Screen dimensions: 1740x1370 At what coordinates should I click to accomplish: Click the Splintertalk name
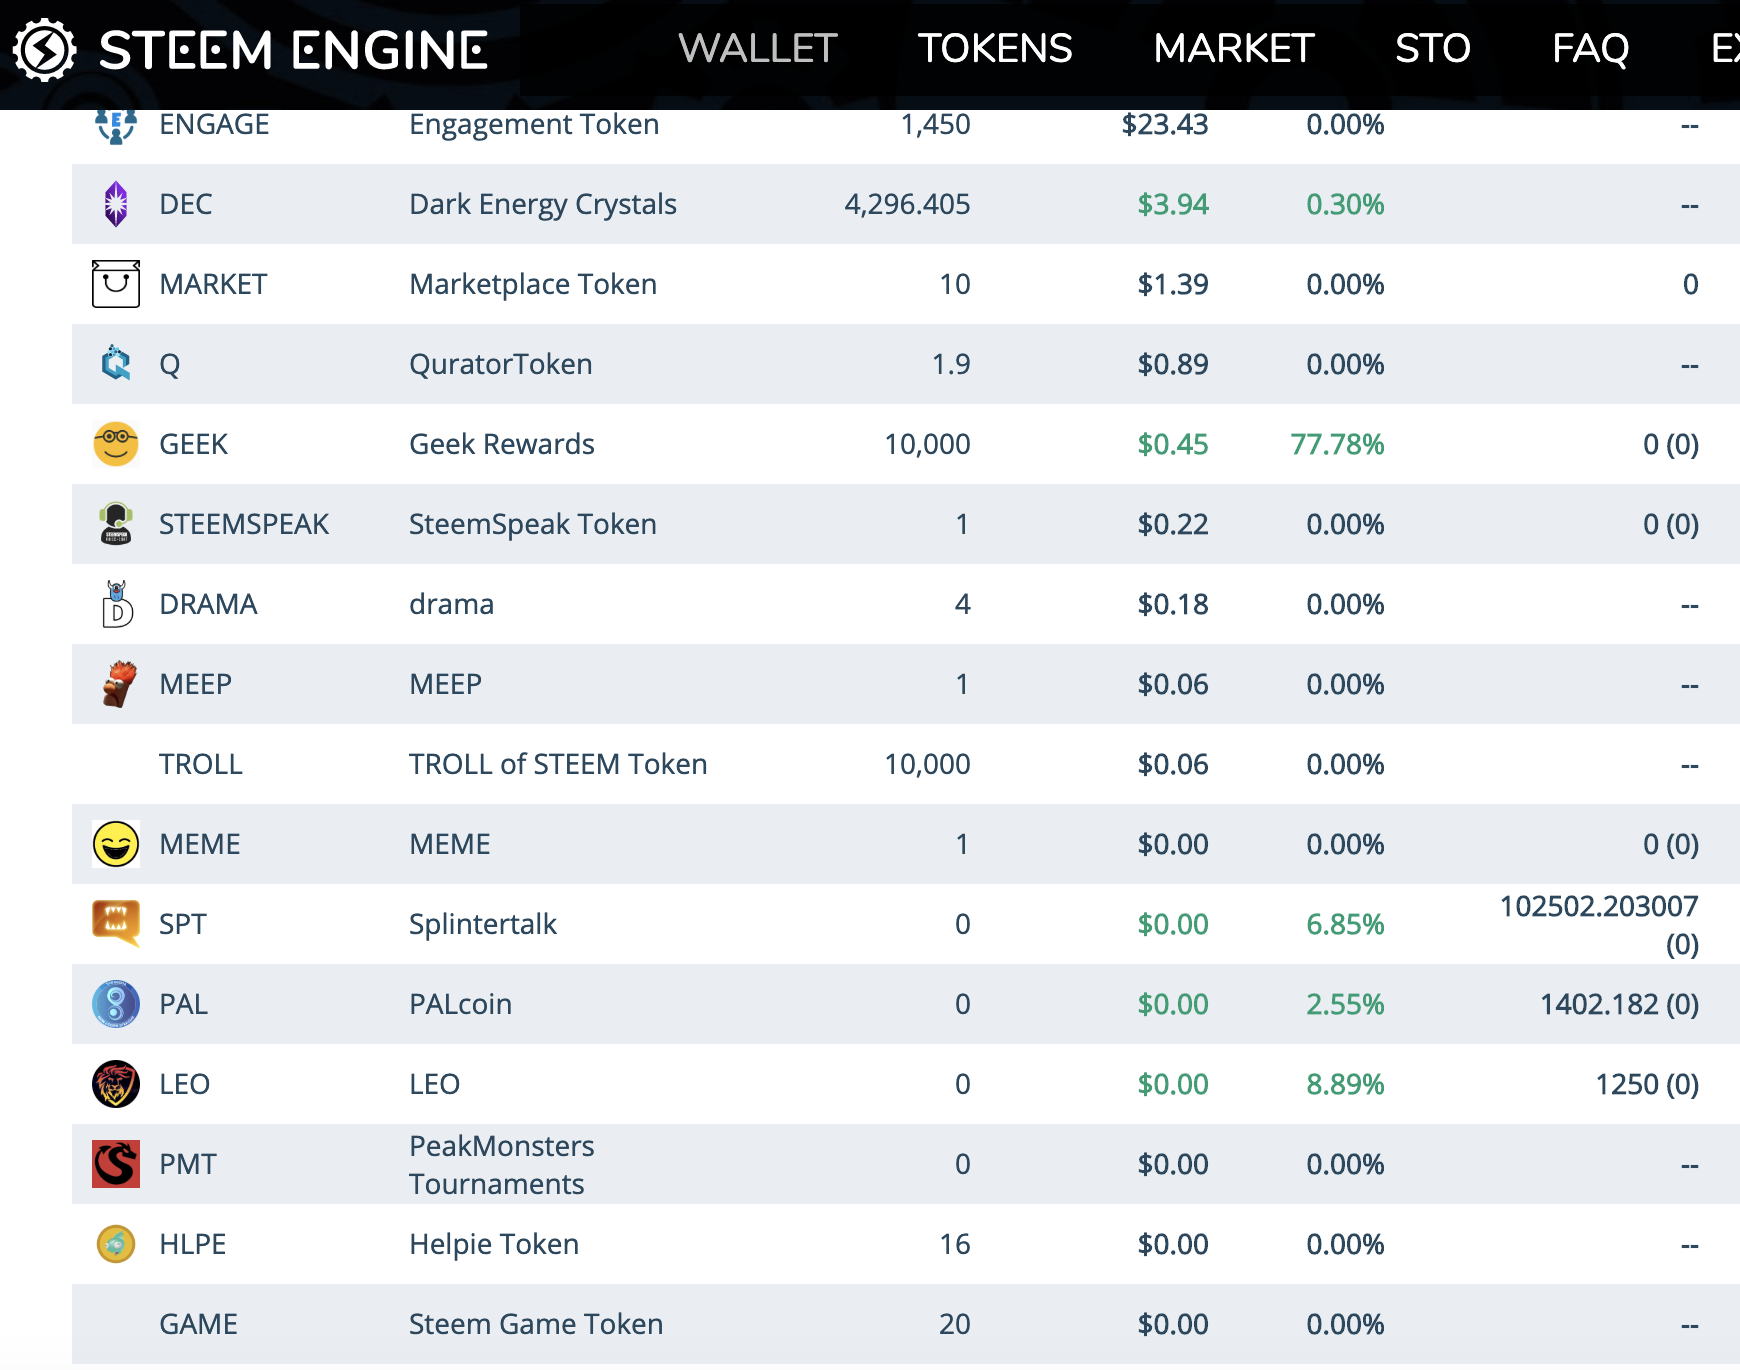coord(483,924)
